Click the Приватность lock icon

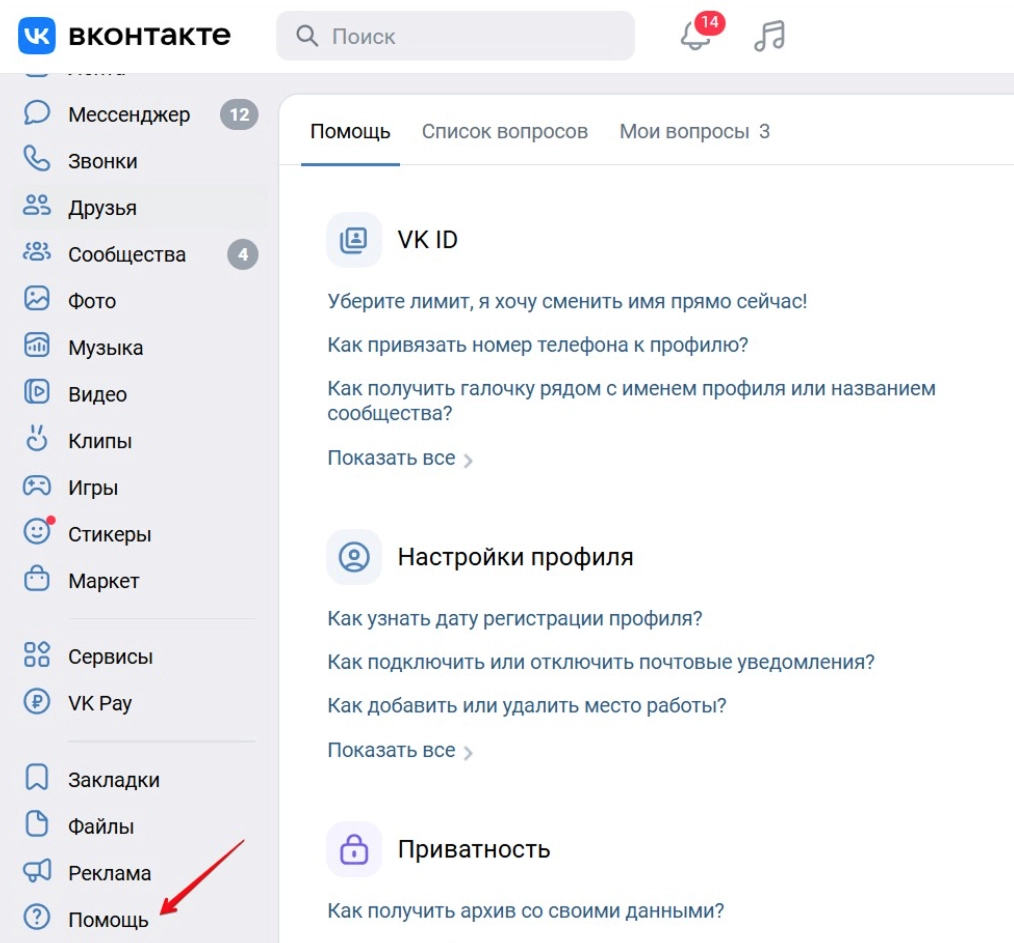[354, 849]
